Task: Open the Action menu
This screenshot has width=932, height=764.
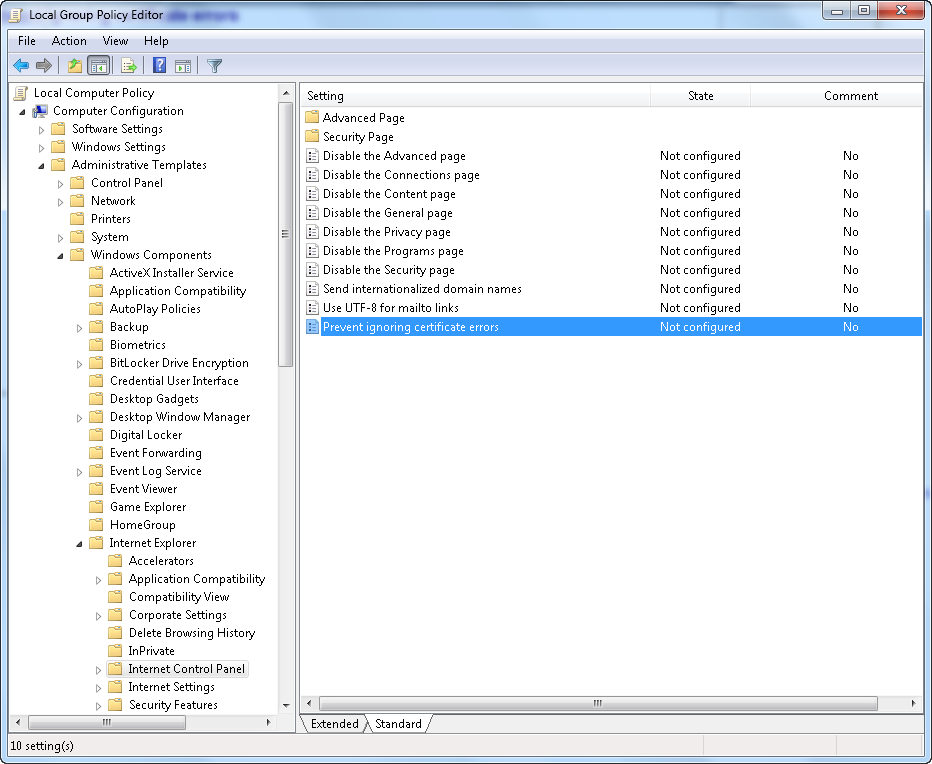Action: coord(69,41)
